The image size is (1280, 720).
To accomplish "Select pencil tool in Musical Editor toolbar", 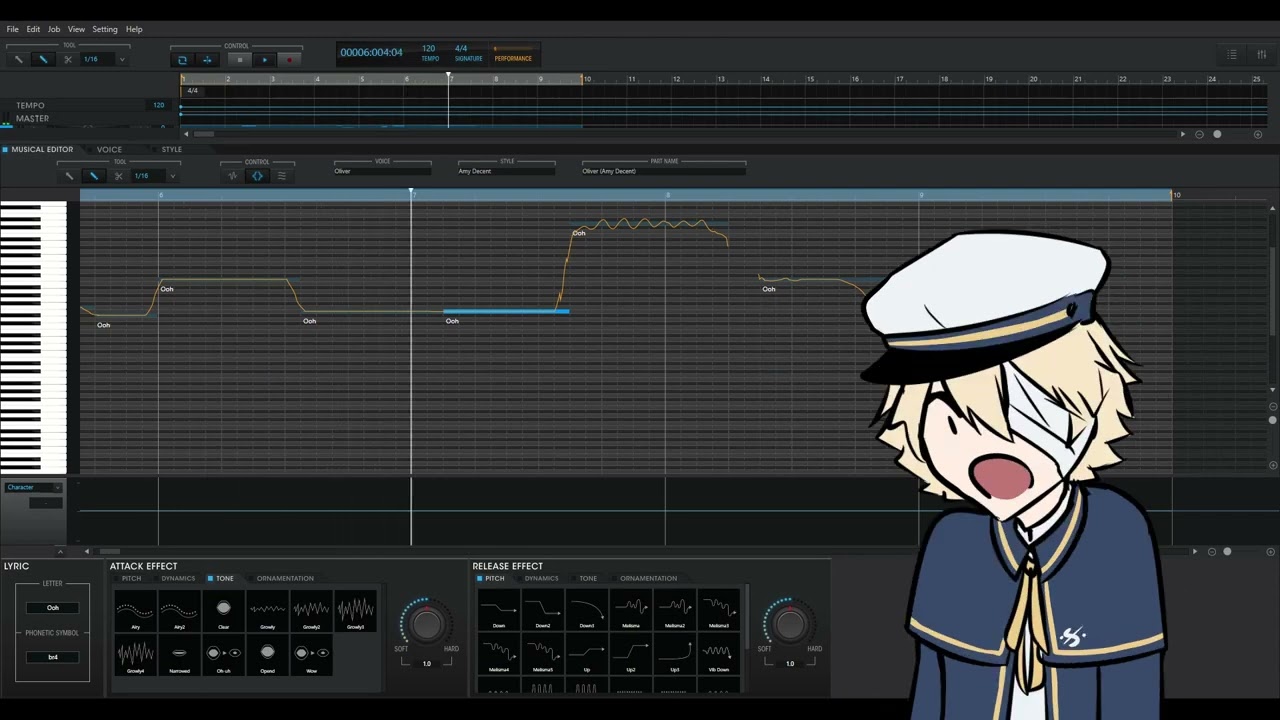I will point(94,176).
